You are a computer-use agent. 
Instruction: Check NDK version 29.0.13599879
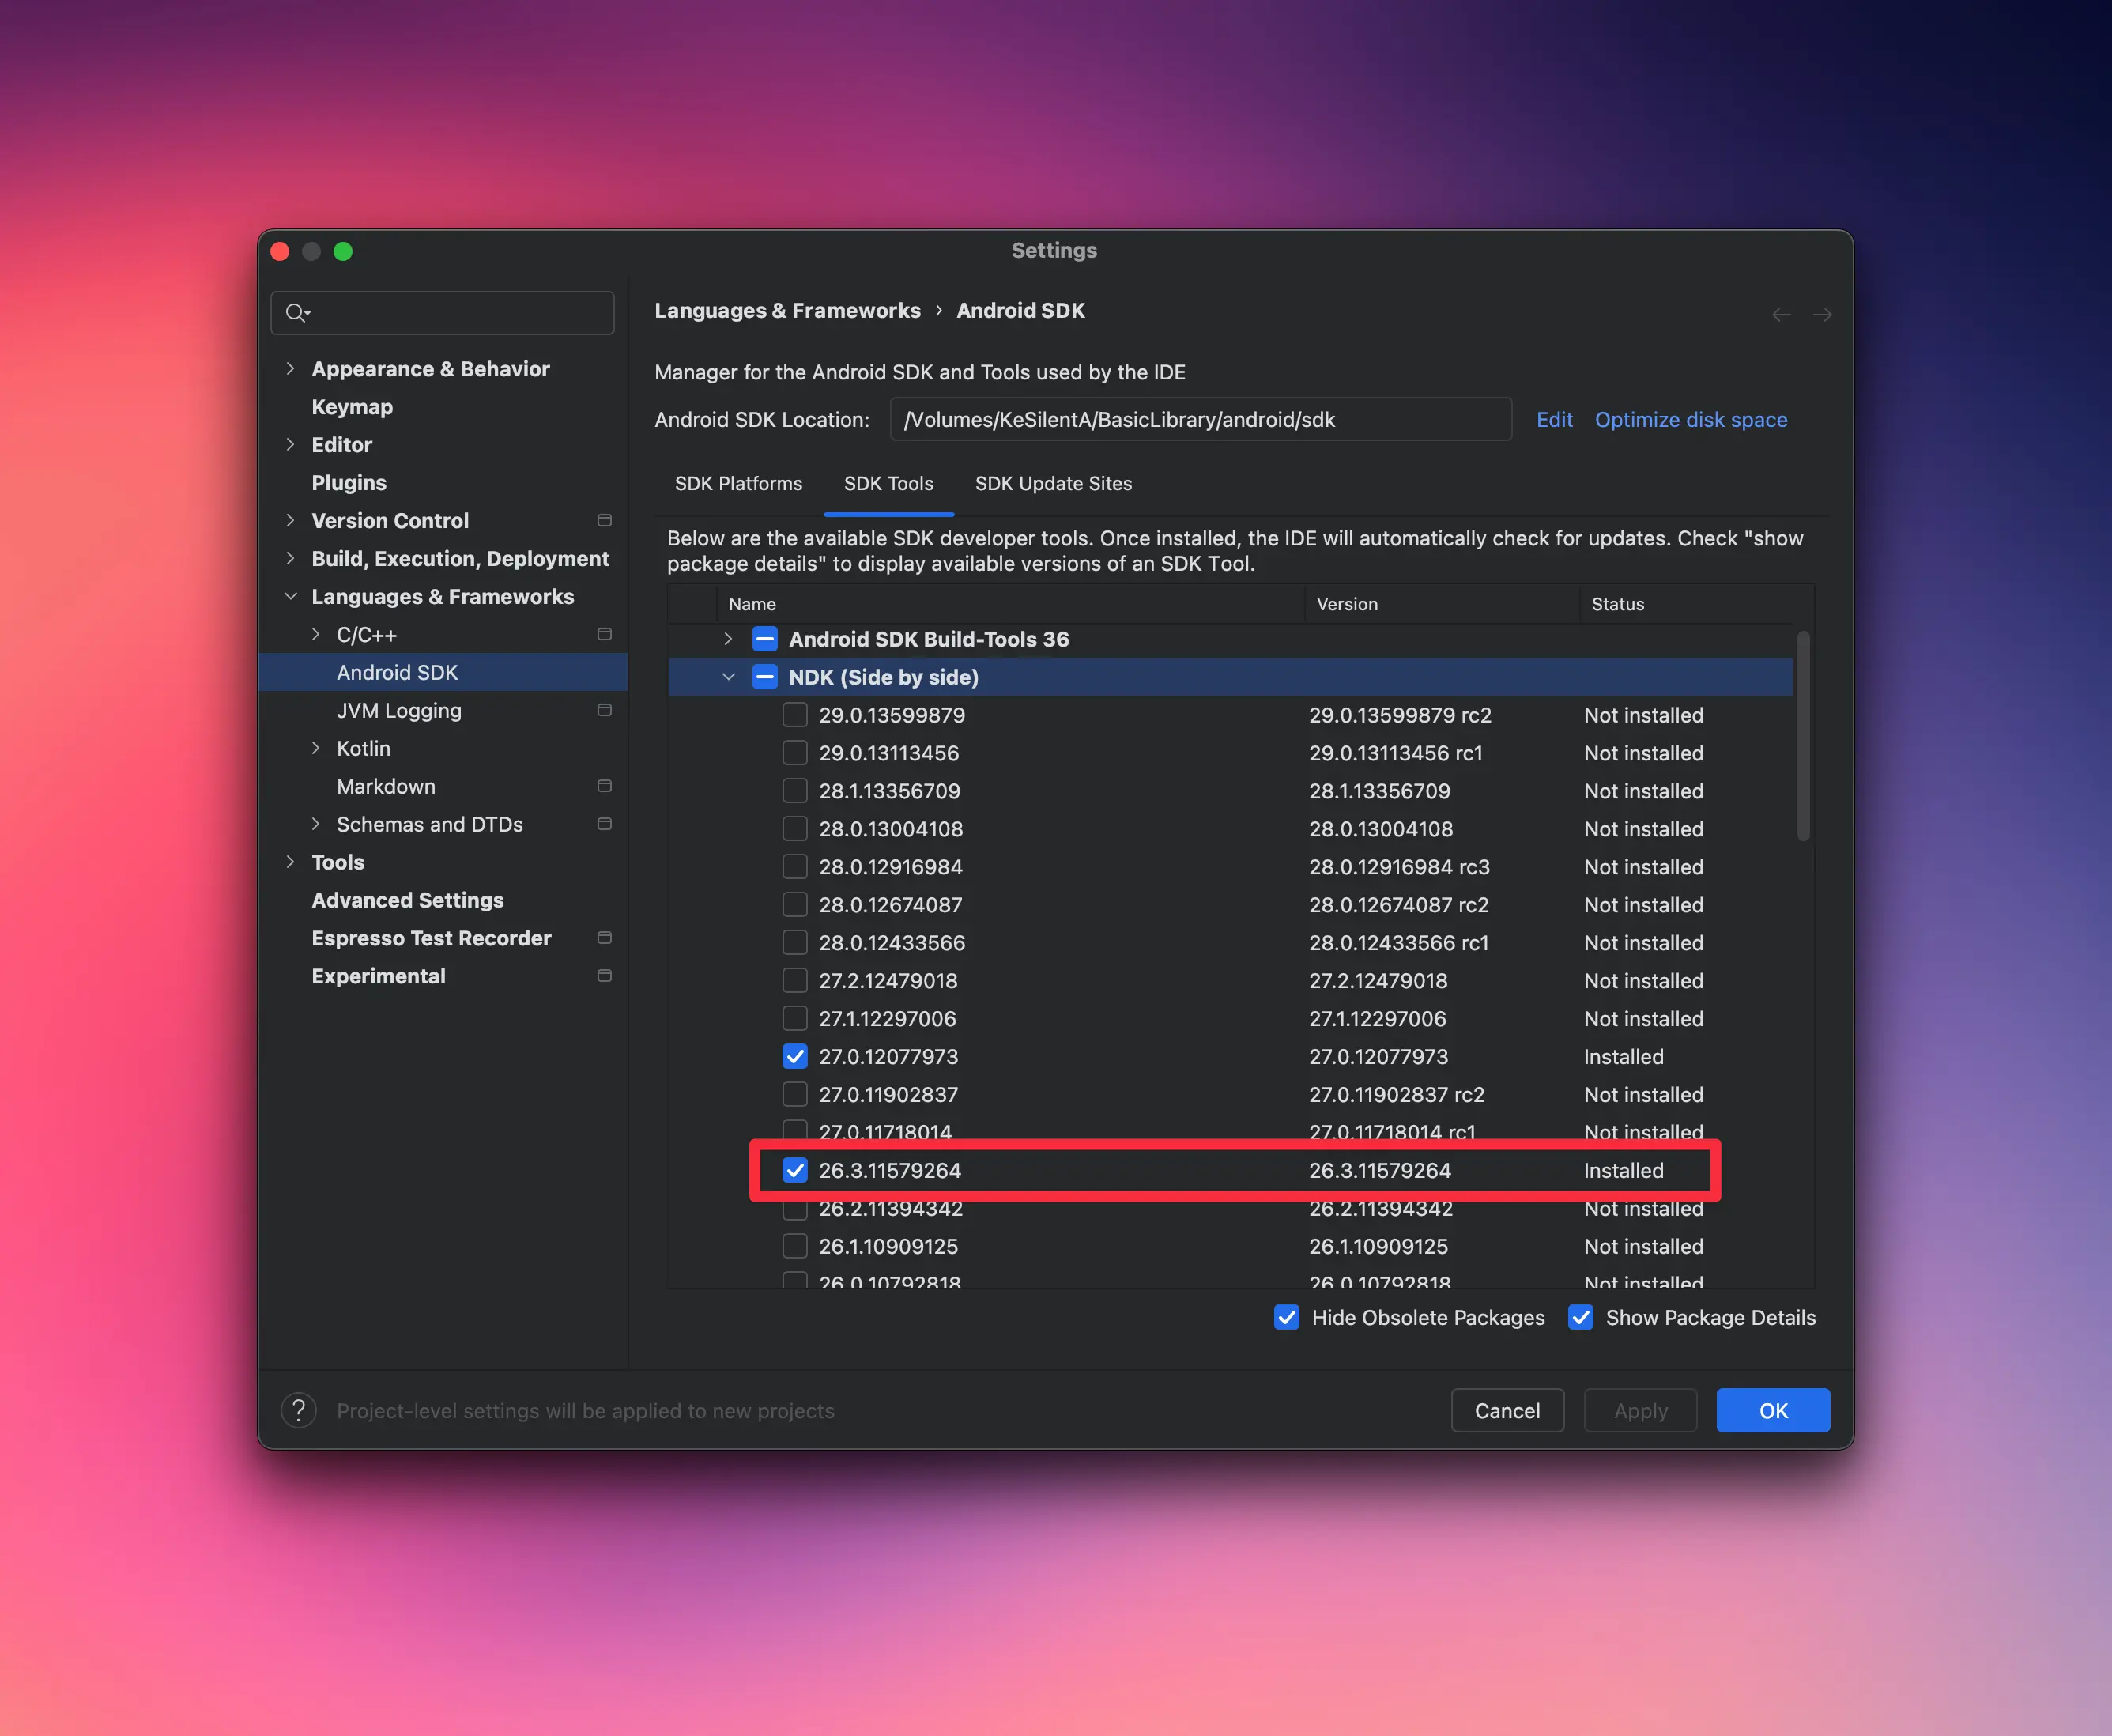click(x=795, y=715)
